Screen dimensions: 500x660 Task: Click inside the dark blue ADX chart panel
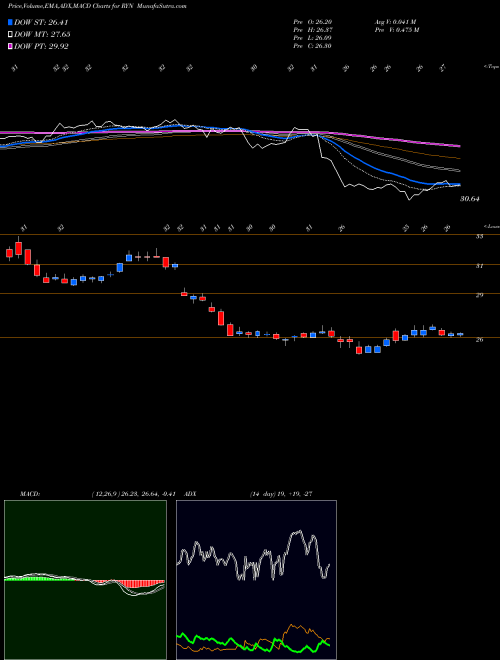click(256, 580)
